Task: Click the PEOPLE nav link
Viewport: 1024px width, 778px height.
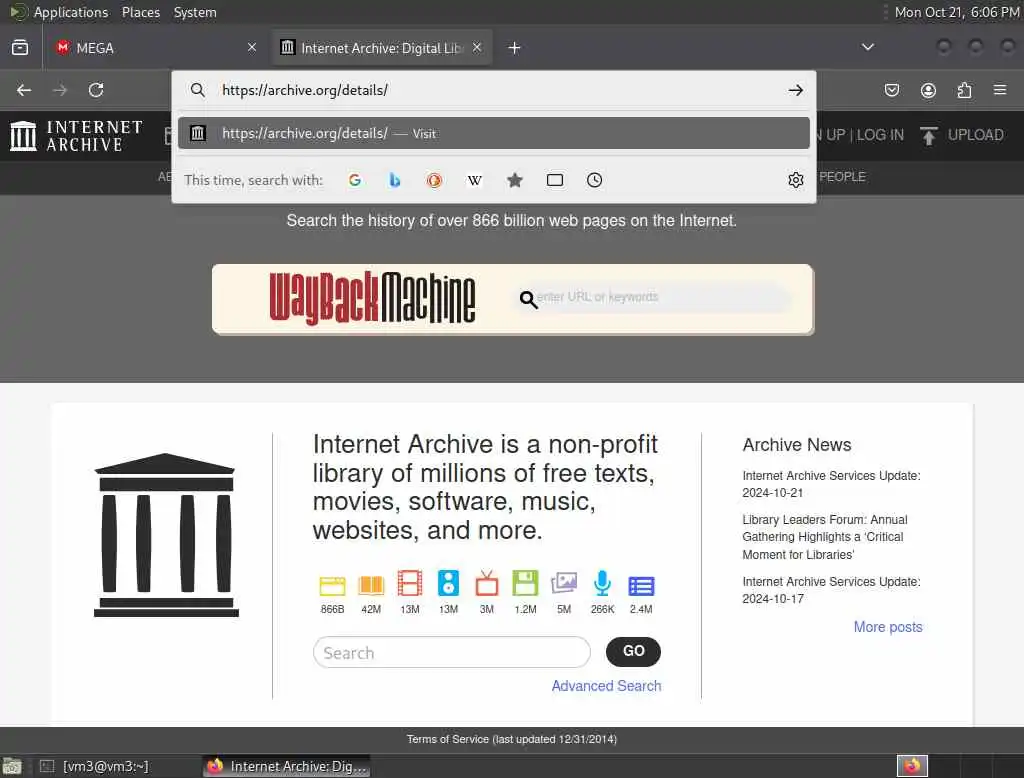Action: (x=842, y=177)
